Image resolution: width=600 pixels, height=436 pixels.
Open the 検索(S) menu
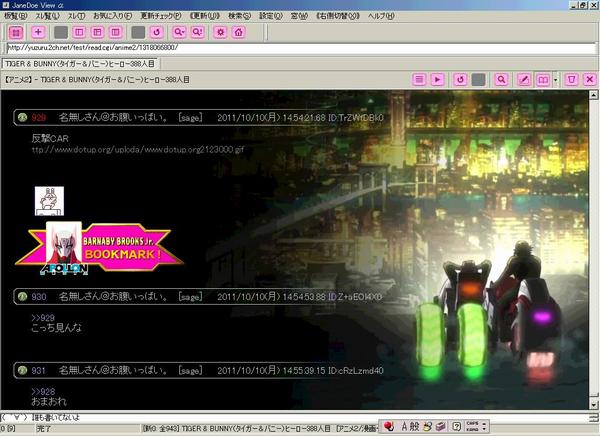coord(240,16)
